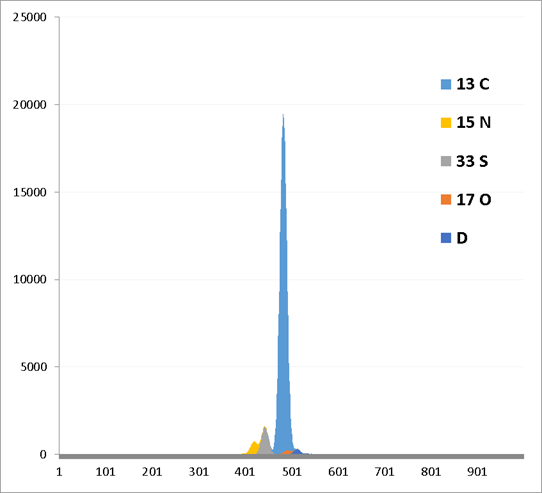Viewport: 542px width, 493px height.
Task: Select the D legend label
Action: pyautogui.click(x=462, y=238)
